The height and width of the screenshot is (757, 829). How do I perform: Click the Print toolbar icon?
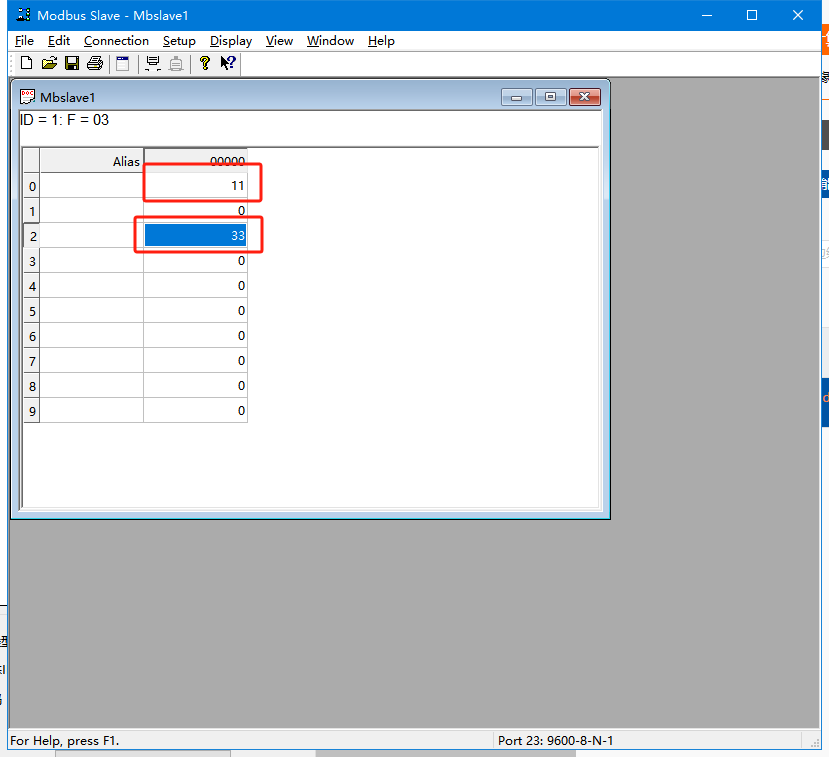[95, 63]
